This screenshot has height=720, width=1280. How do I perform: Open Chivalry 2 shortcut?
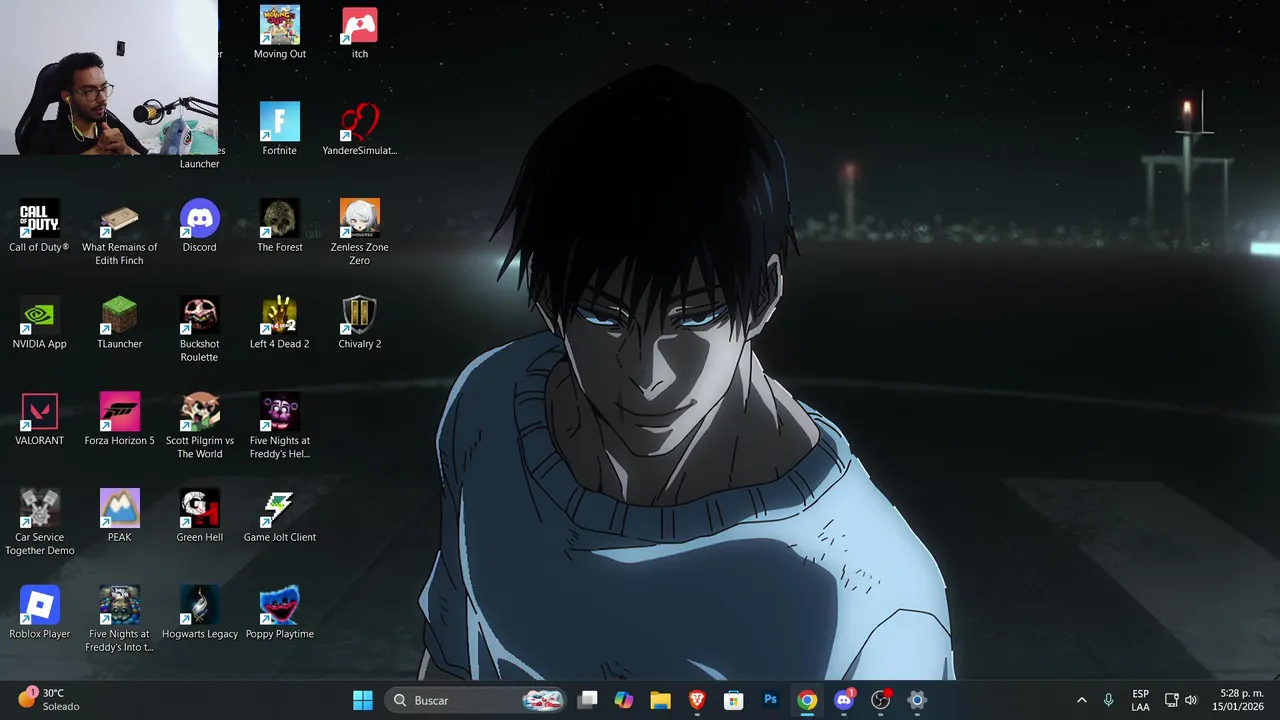click(360, 323)
